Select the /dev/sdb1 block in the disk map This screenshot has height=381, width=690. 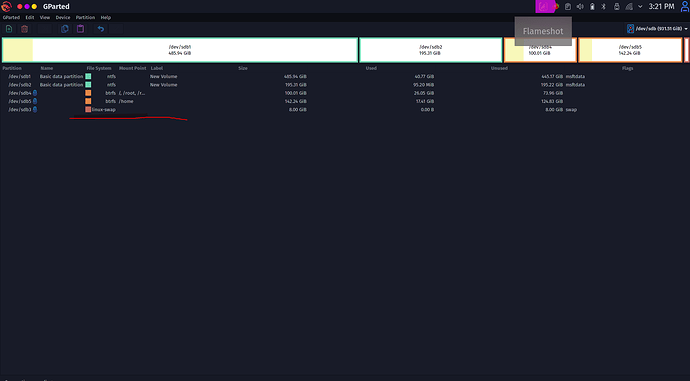180,50
